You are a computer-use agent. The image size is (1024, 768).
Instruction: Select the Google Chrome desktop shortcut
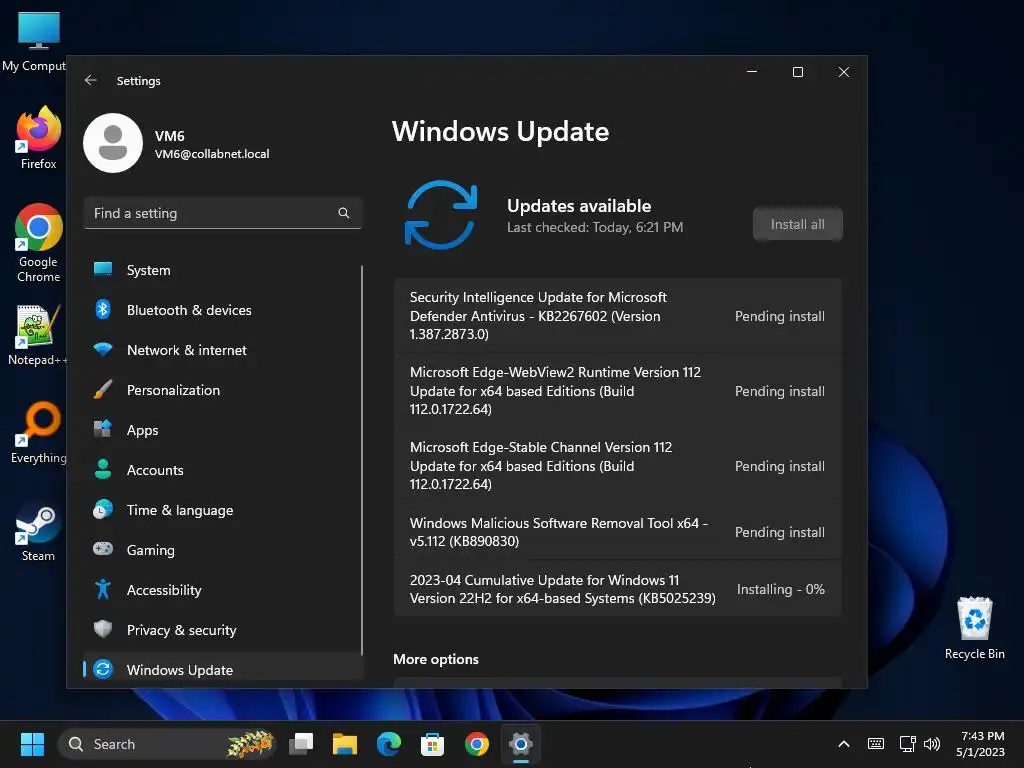[x=38, y=243]
